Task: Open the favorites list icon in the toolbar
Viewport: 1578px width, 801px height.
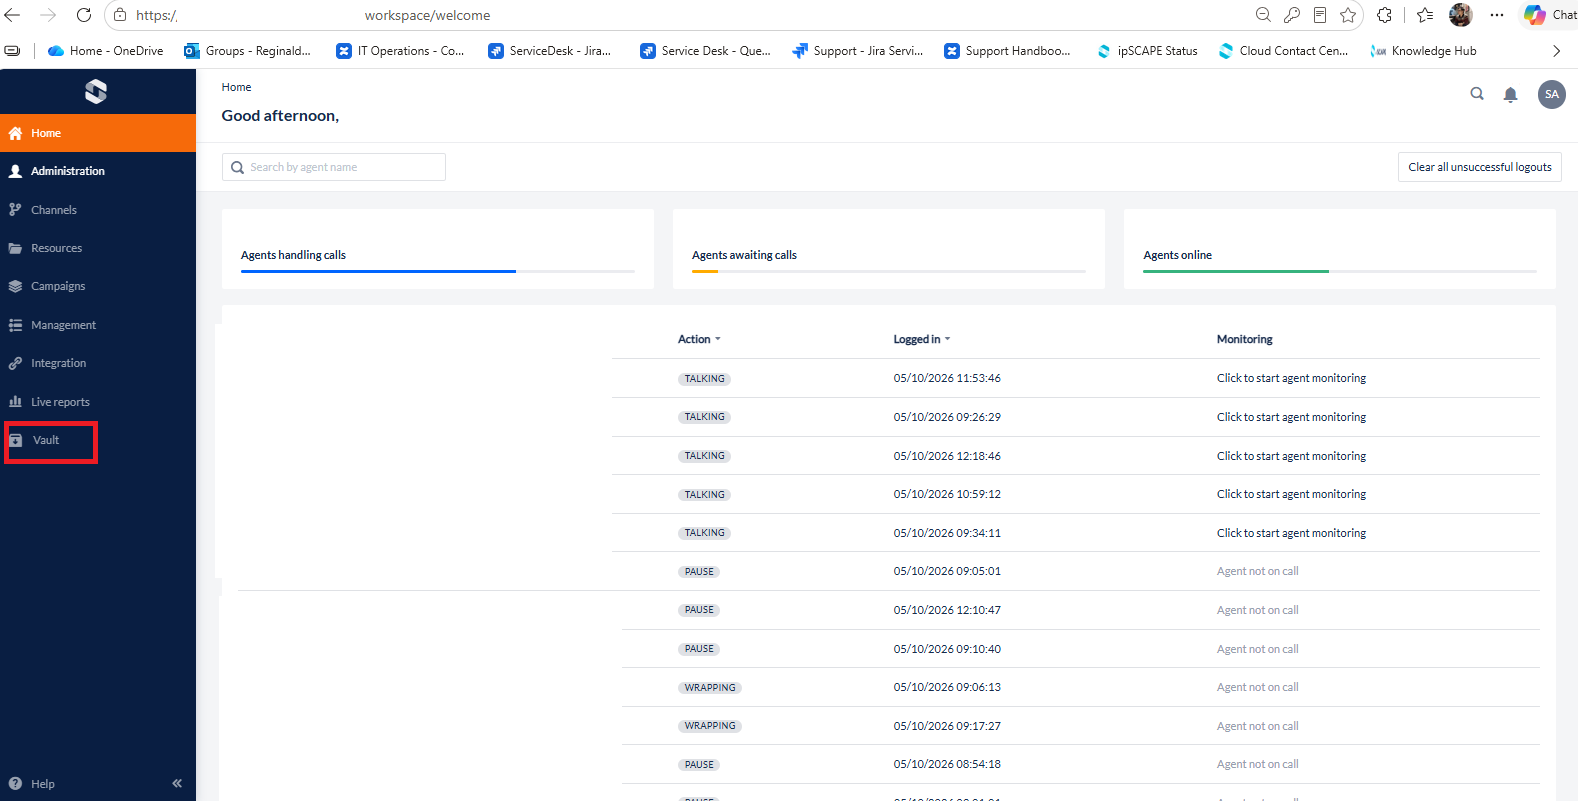Action: pos(1425,15)
